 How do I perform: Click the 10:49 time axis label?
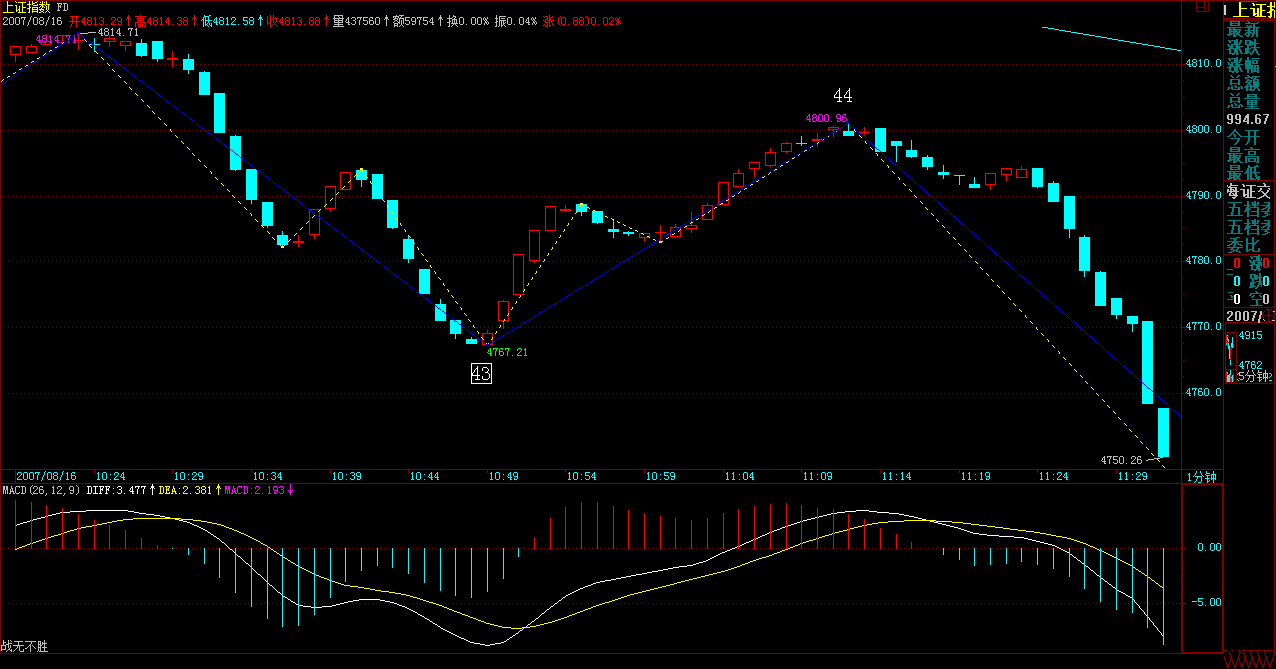click(x=504, y=476)
